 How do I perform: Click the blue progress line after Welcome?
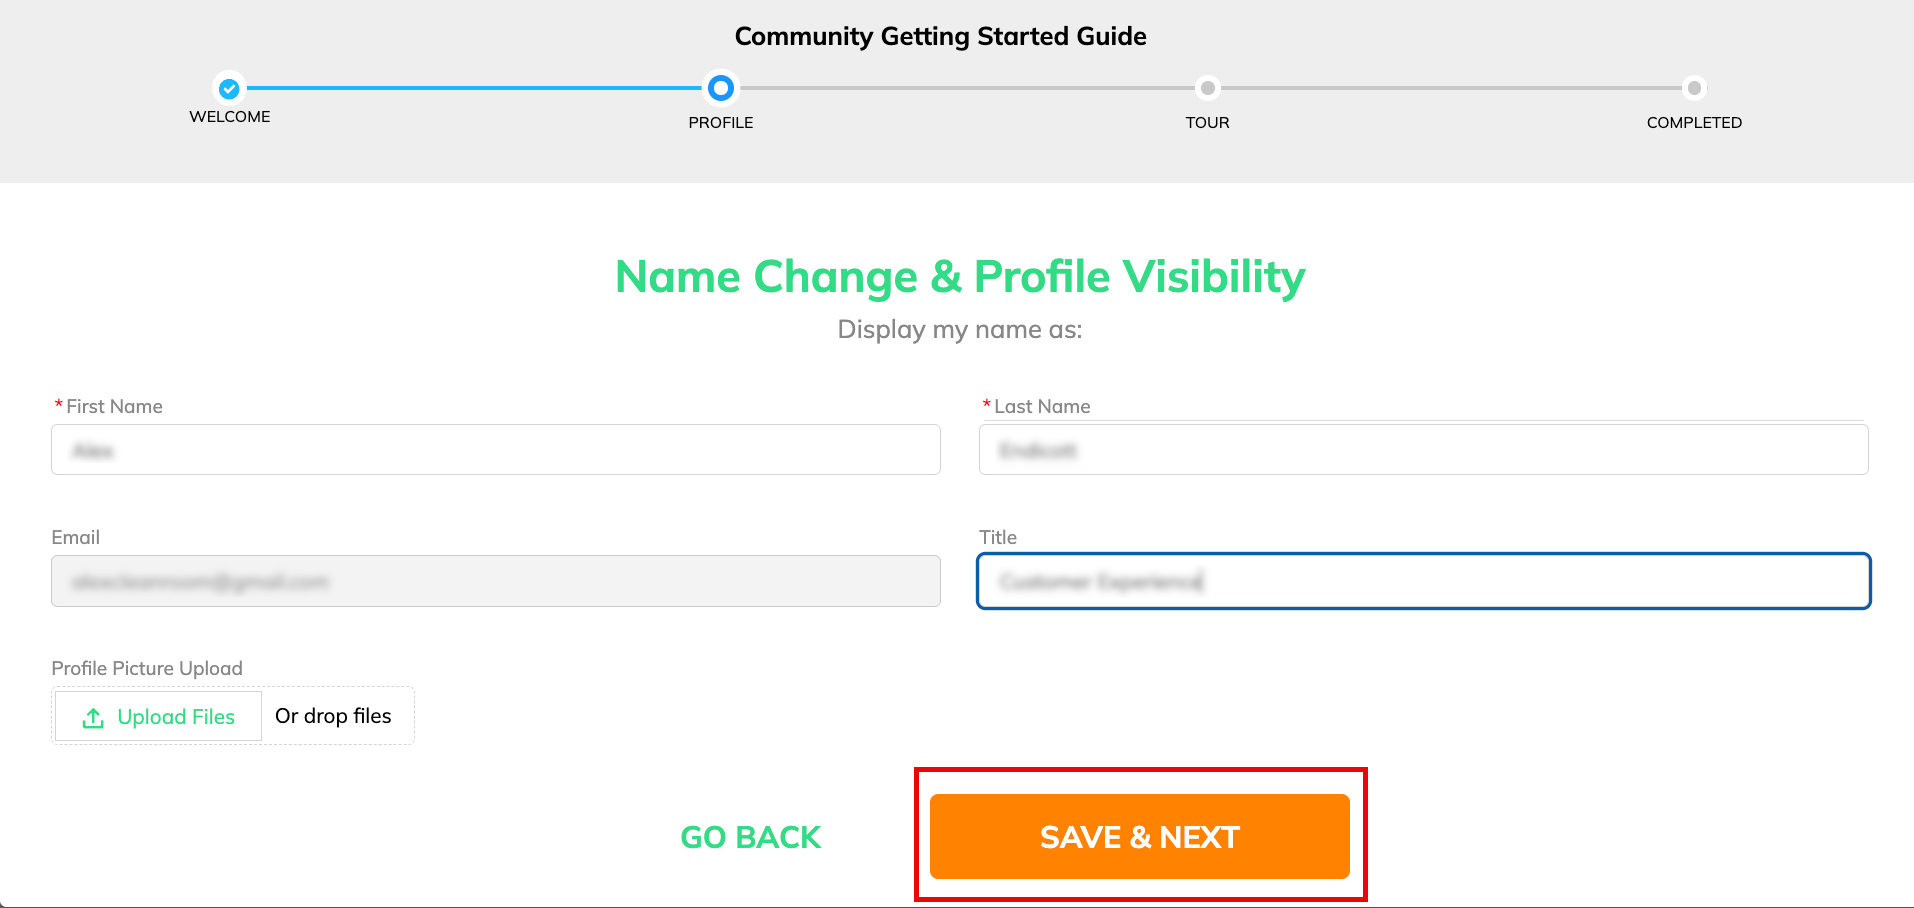coord(475,88)
